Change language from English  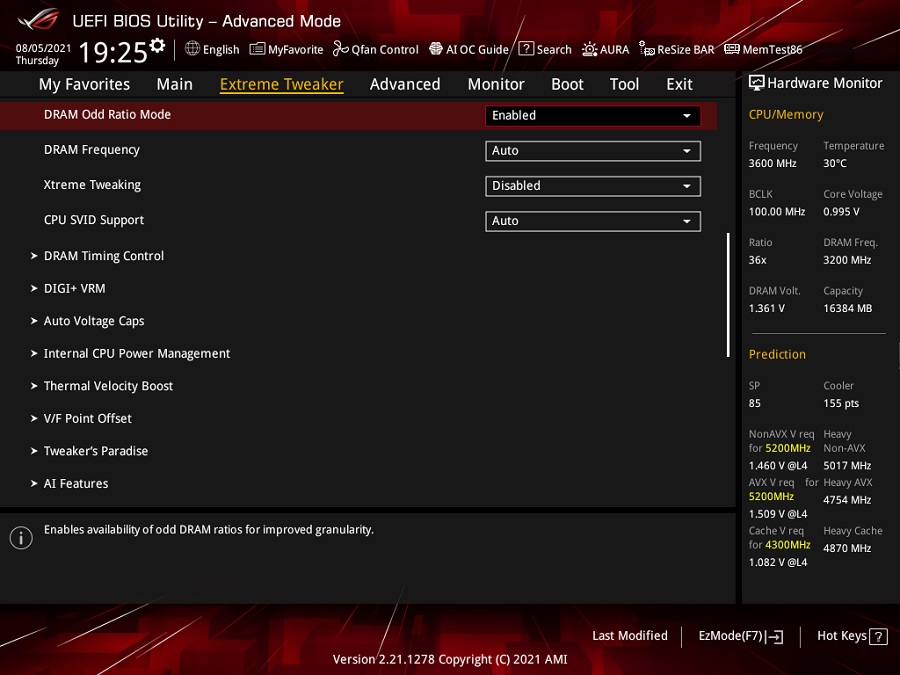tap(221, 50)
